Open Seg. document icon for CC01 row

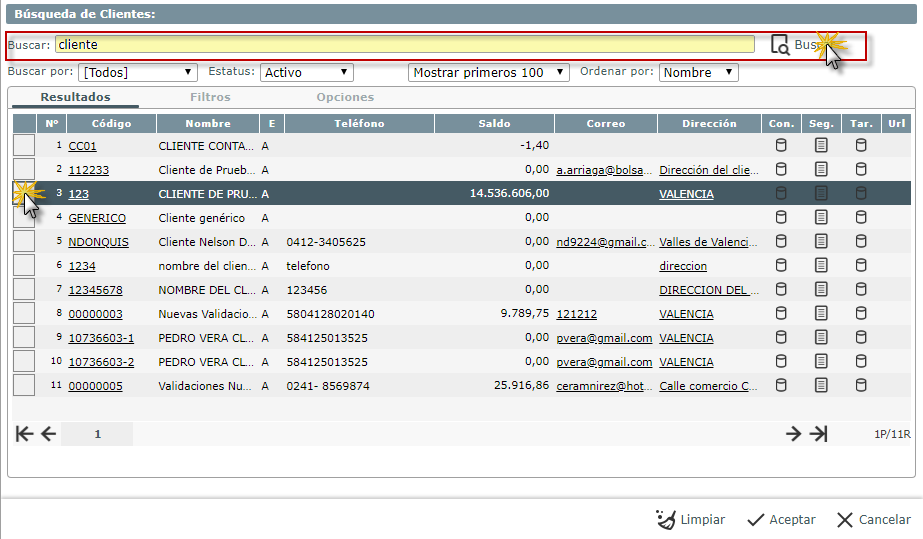(821, 145)
